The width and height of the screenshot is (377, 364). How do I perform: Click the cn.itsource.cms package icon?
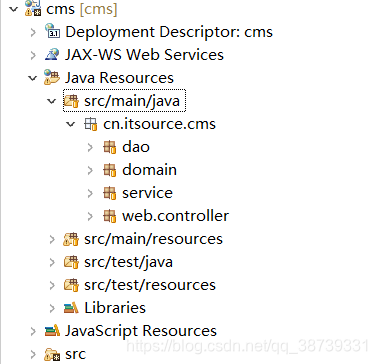[91, 124]
